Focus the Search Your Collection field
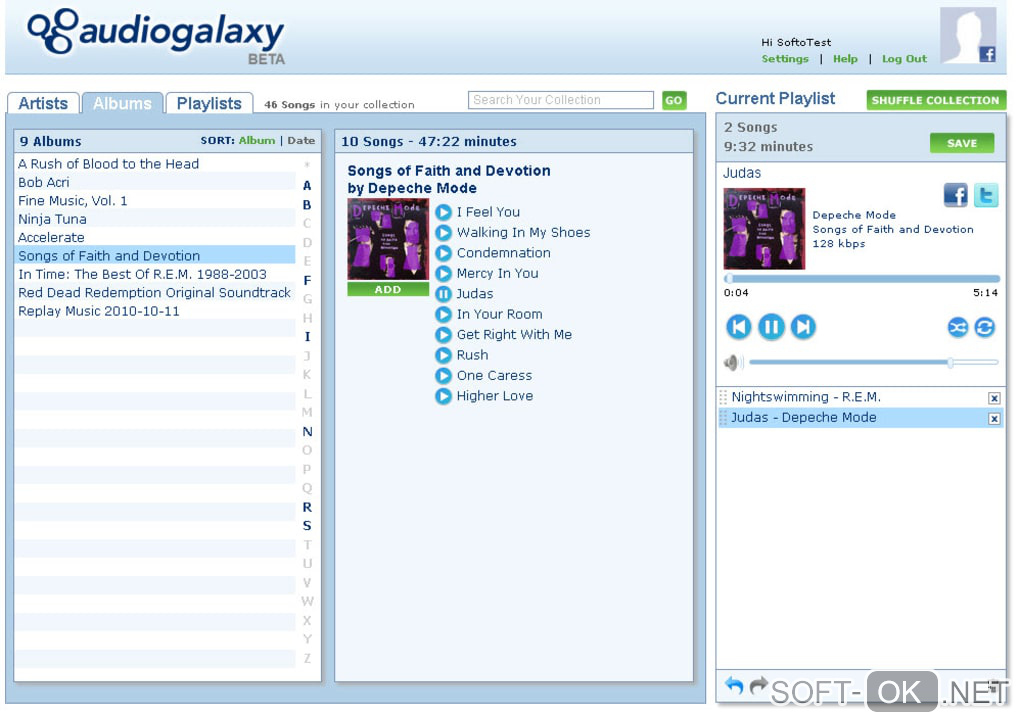Screen dimensions: 1020x717 (560, 100)
